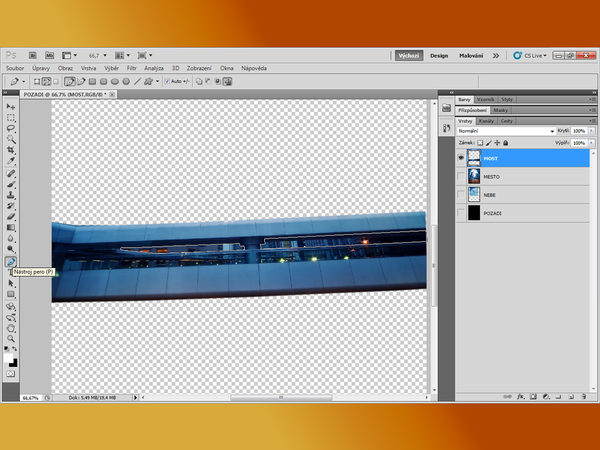Viewport: 600px width, 450px height.
Task: Select the Crop tool
Action: pos(11,150)
